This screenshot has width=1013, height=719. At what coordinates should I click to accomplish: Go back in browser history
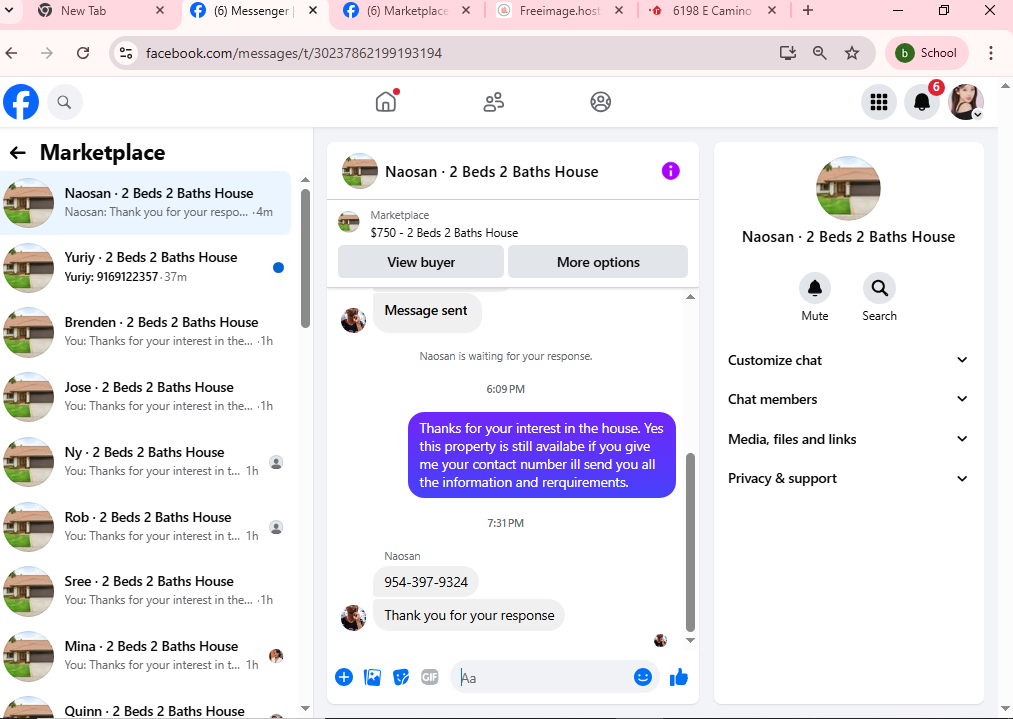coord(12,53)
